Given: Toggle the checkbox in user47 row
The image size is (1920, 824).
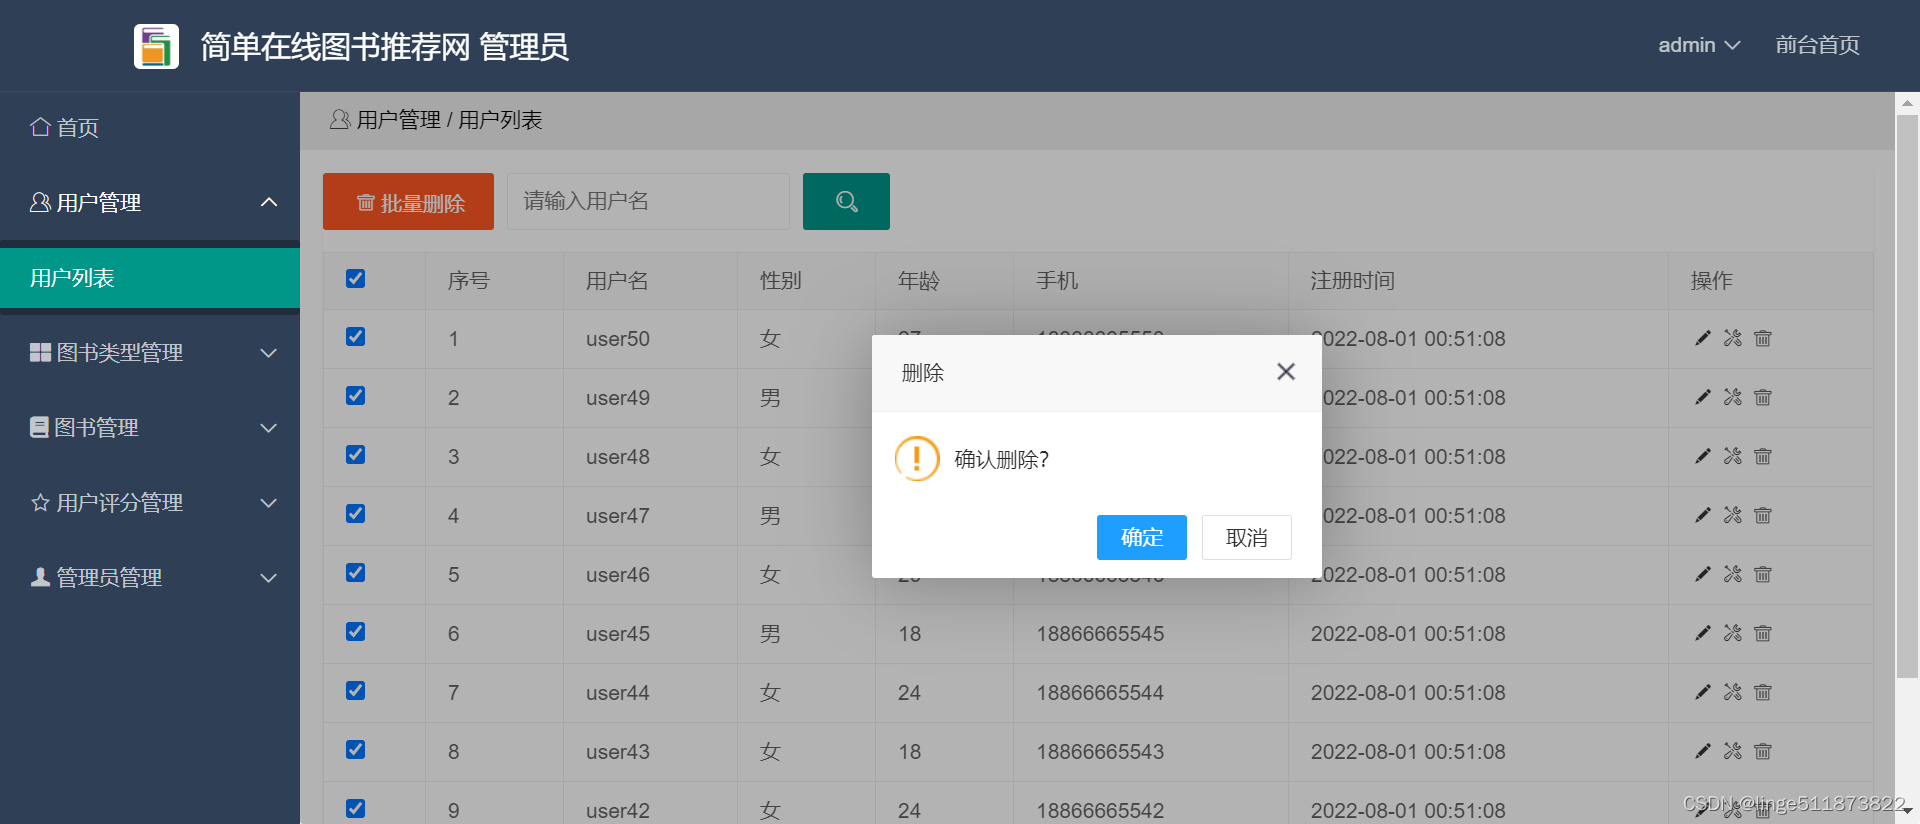Looking at the screenshot, I should (355, 514).
